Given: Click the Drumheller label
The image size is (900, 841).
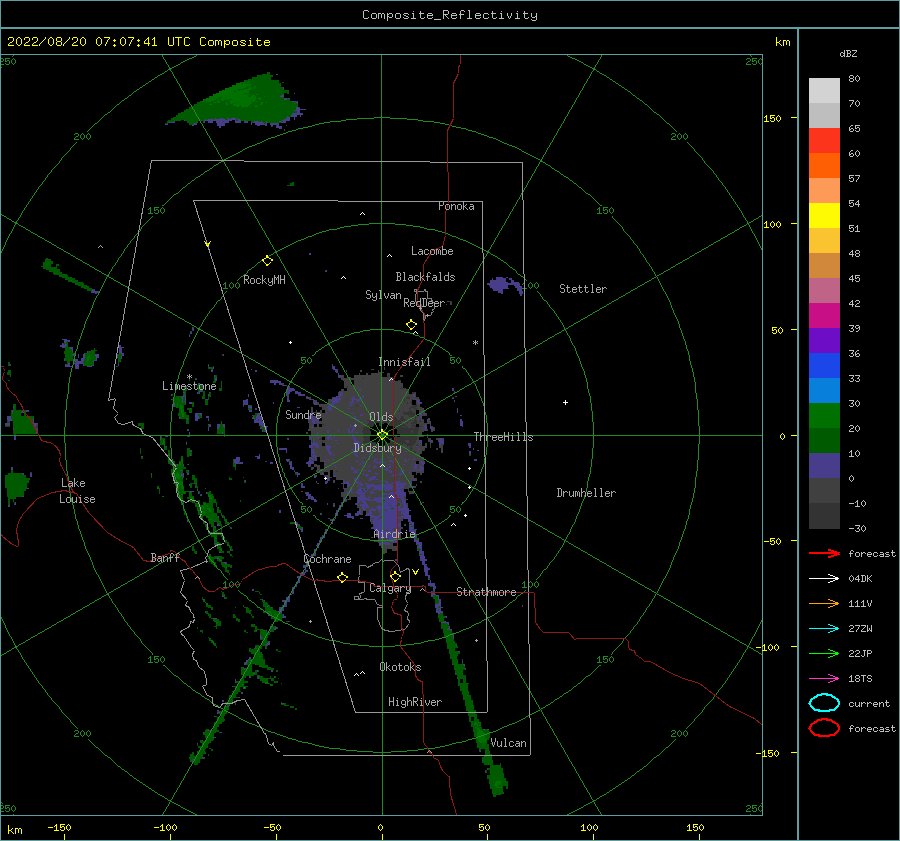Looking at the screenshot, I should (x=586, y=493).
